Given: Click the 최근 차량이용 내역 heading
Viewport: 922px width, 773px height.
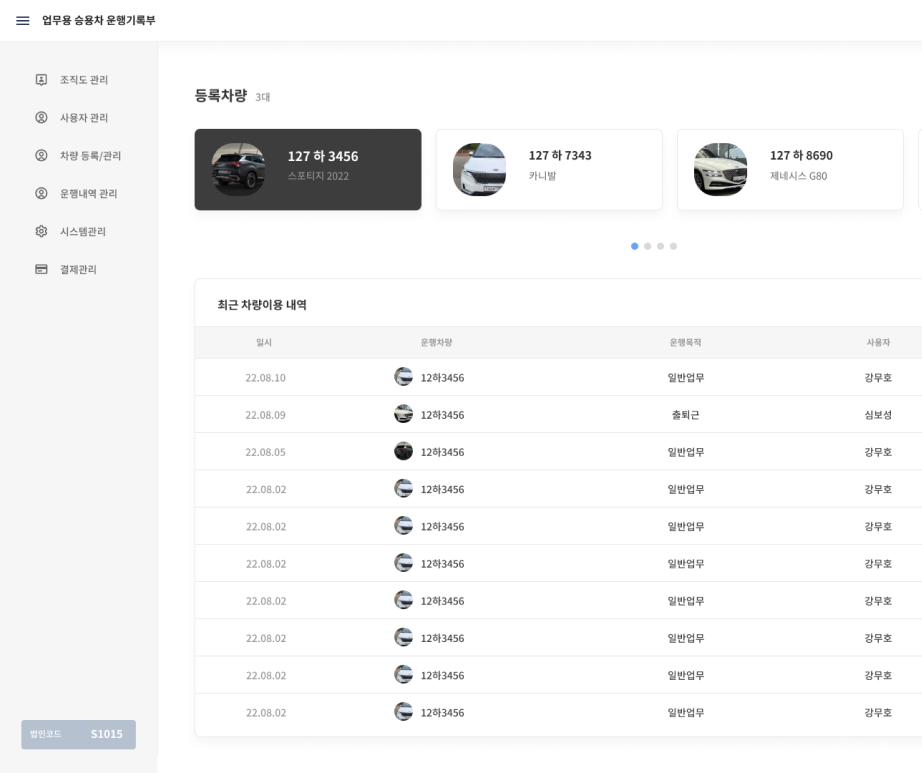Looking at the screenshot, I should pyautogui.click(x=262, y=304).
